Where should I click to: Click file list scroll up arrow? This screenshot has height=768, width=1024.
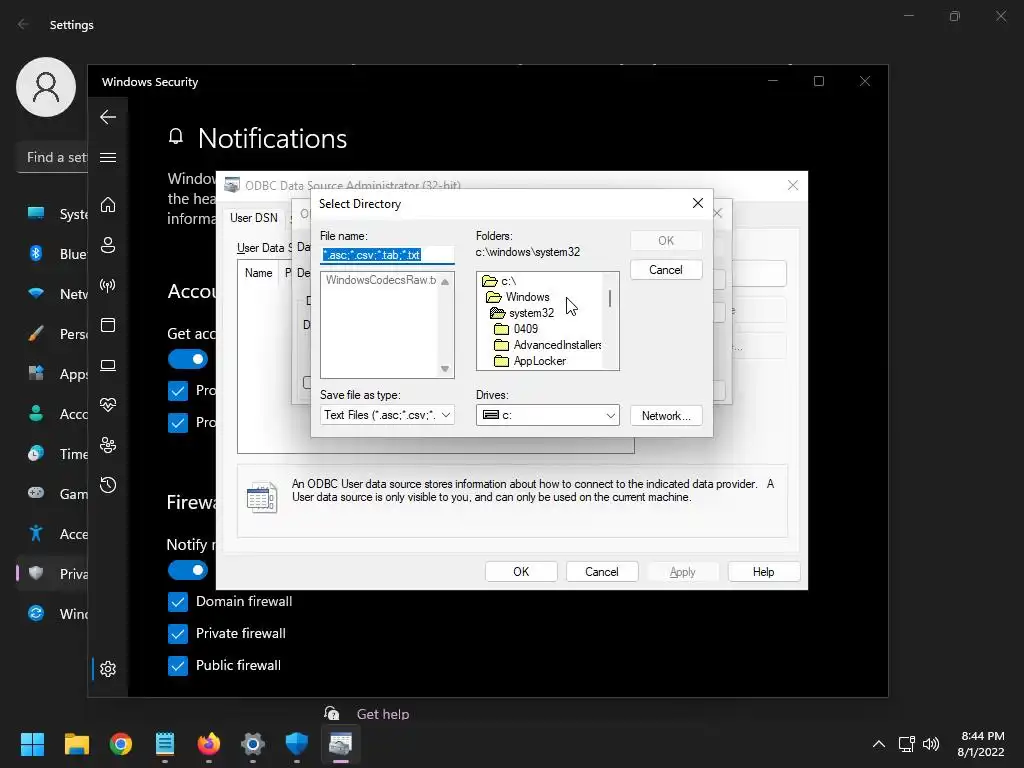click(445, 281)
